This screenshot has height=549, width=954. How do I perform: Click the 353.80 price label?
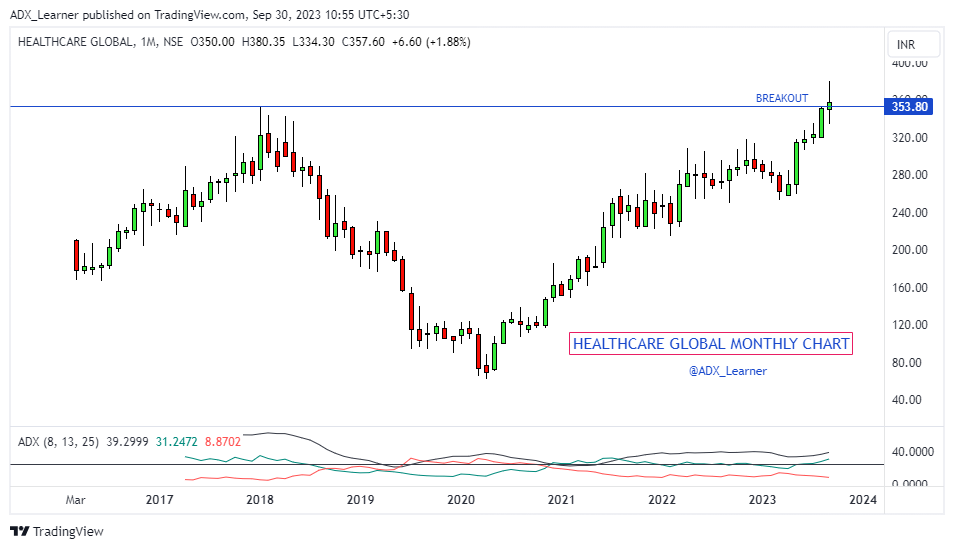pos(910,107)
